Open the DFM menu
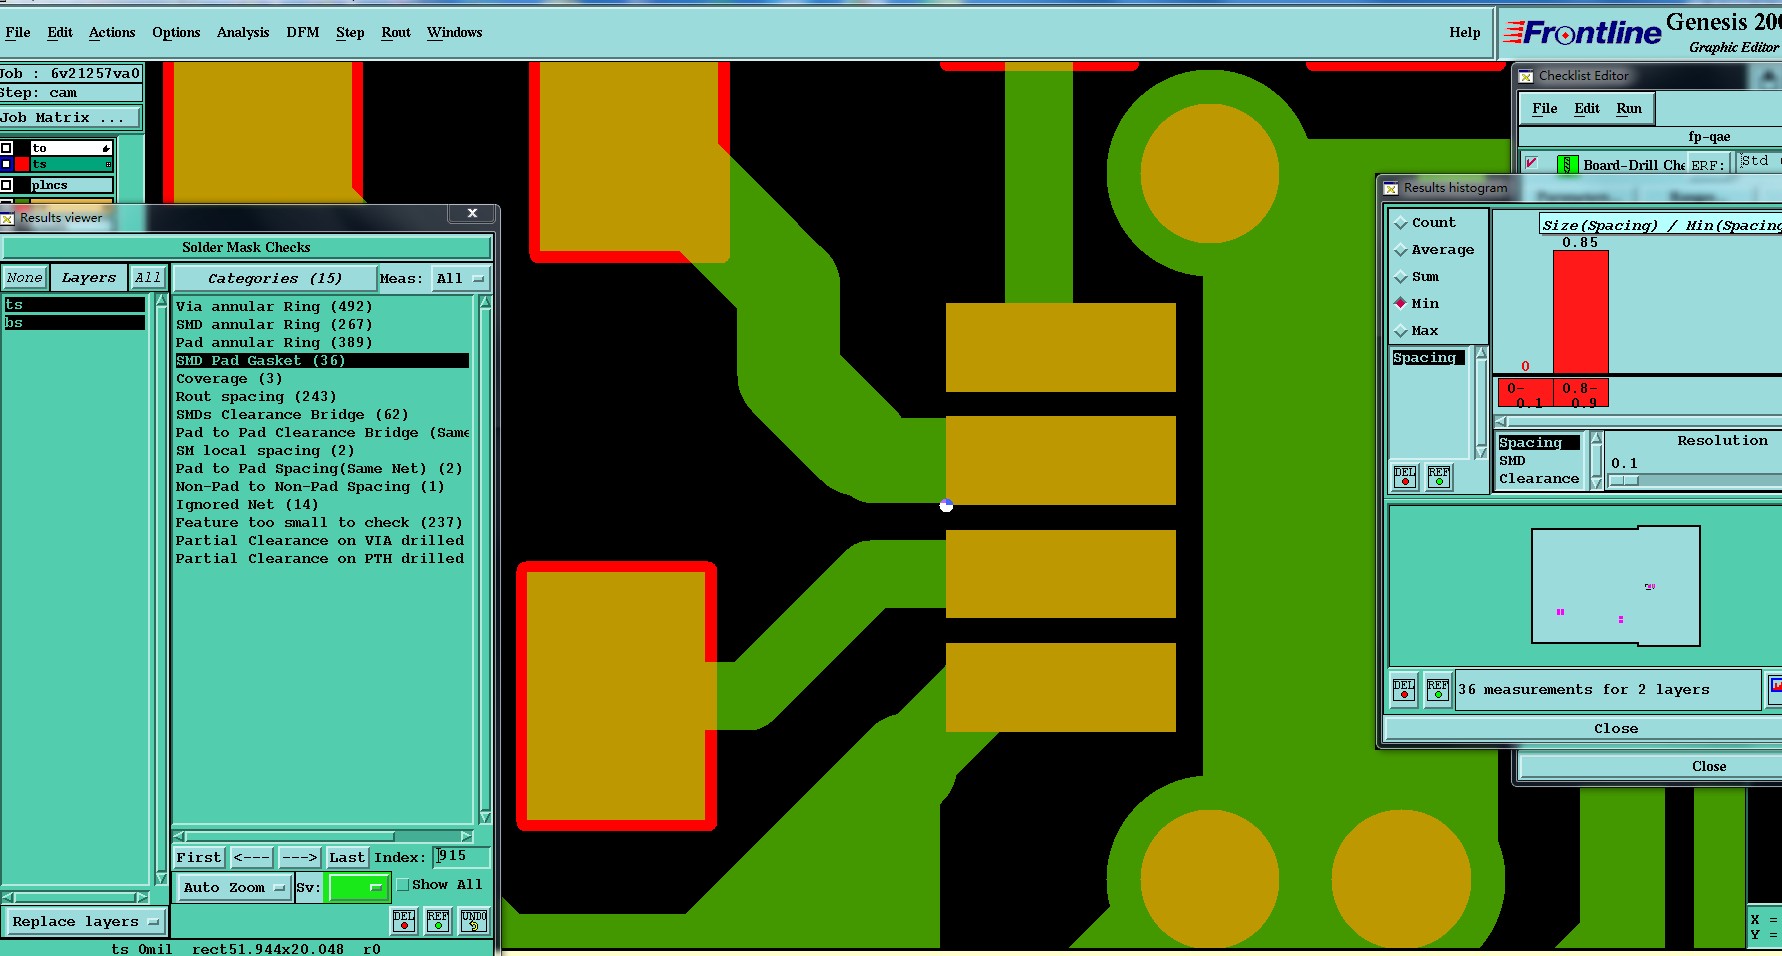The height and width of the screenshot is (956, 1782). [x=303, y=32]
